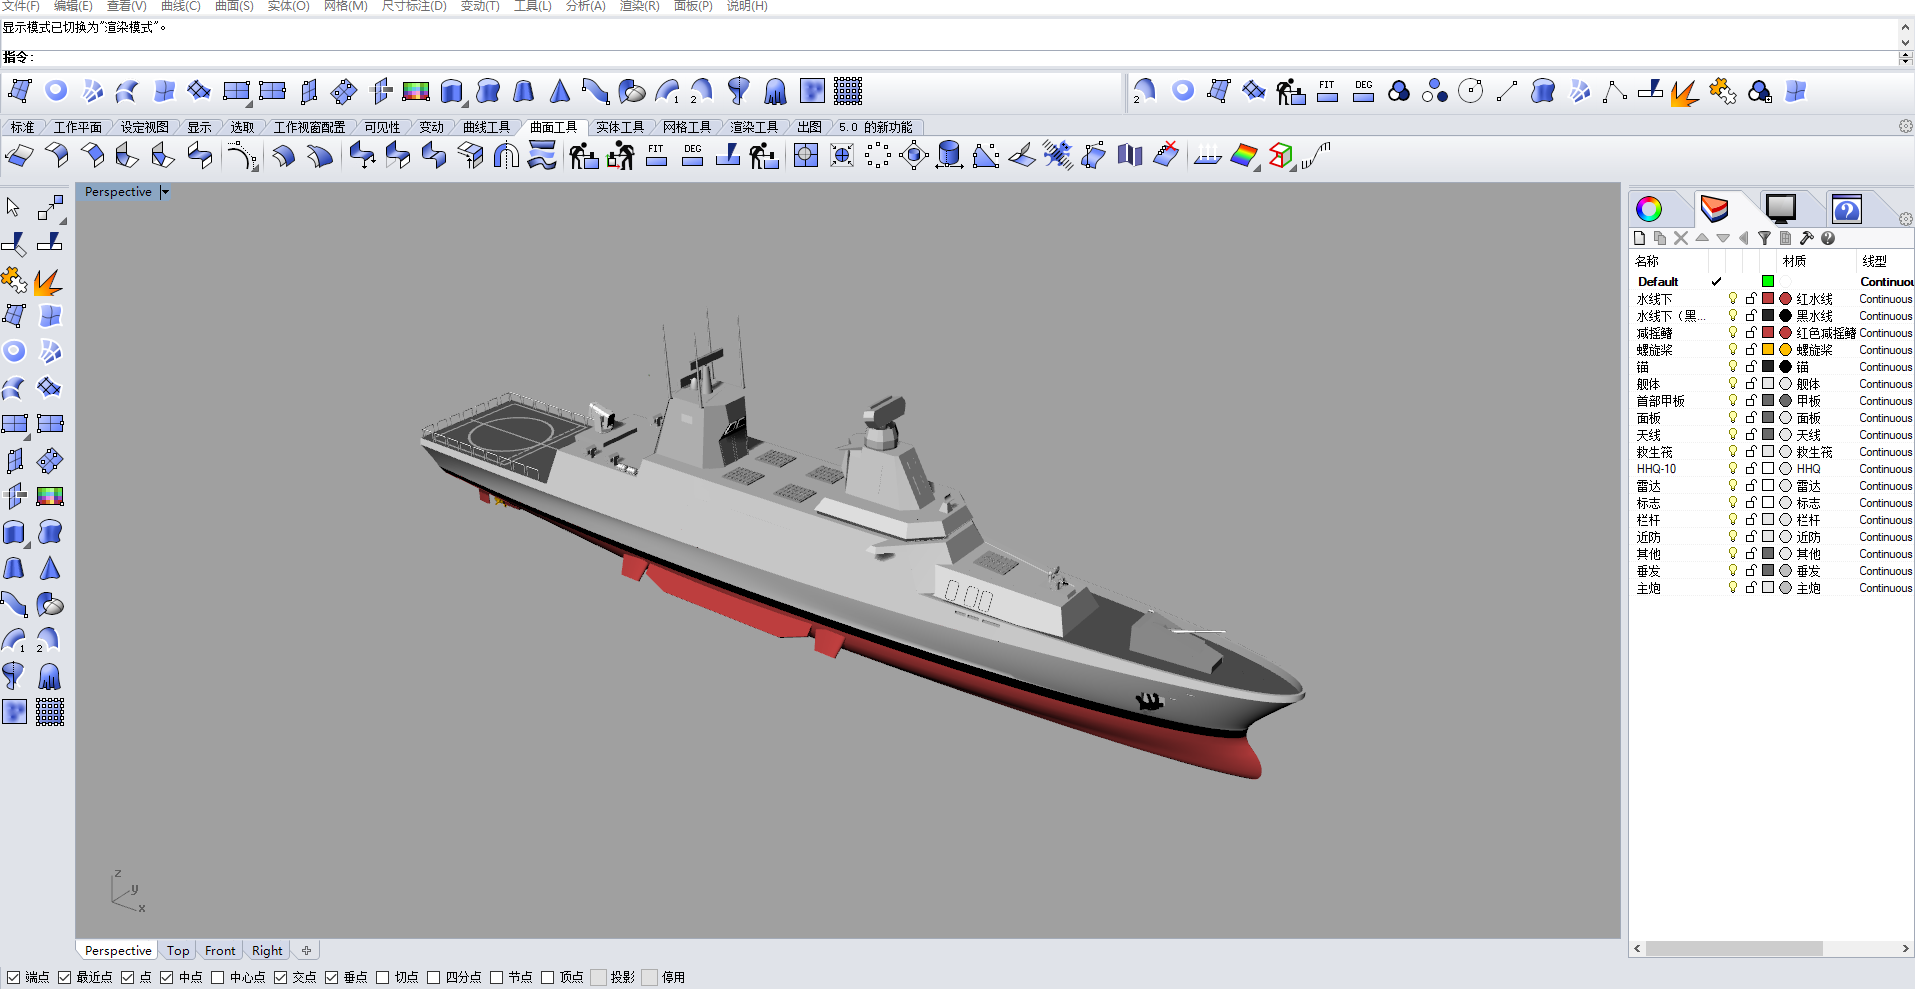
Task: Toggle the 投影 checkbox
Action: (598, 977)
